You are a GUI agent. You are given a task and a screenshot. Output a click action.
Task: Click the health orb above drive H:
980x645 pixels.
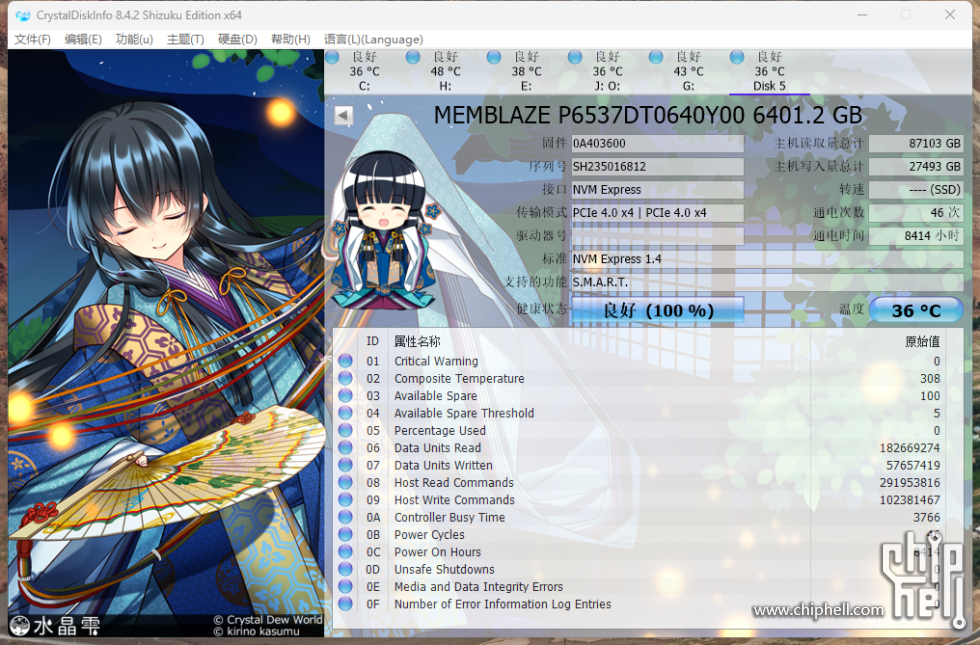tap(412, 58)
